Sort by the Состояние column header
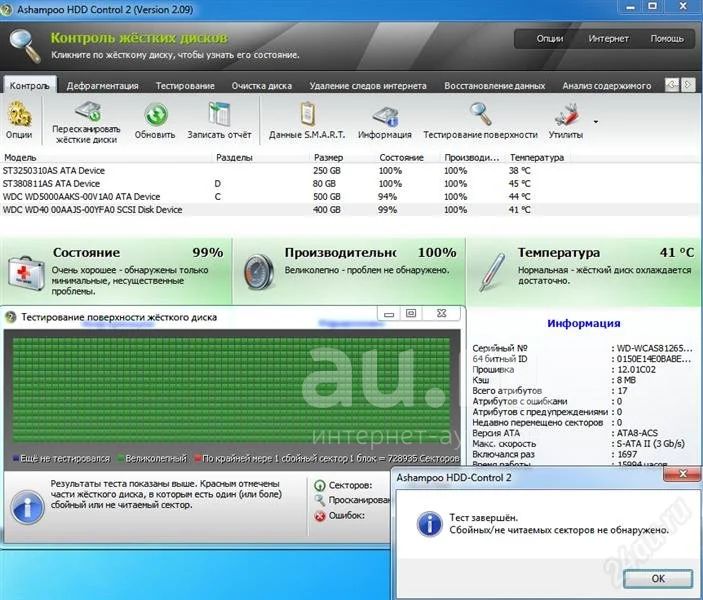 401,157
